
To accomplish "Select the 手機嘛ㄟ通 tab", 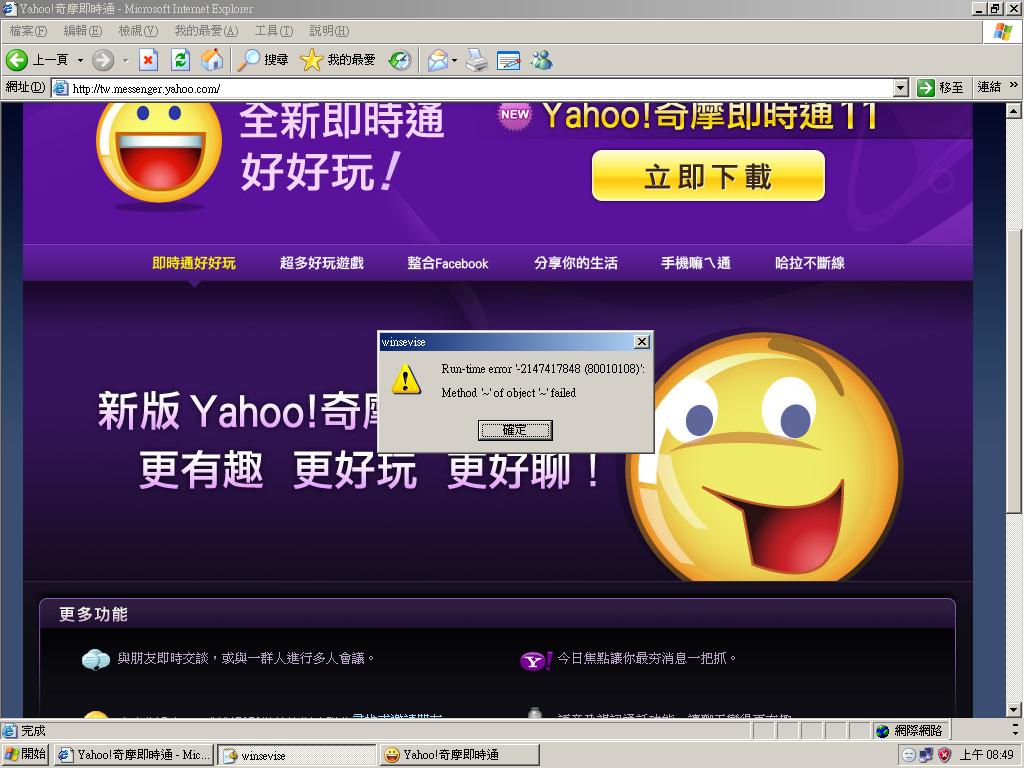I will [x=696, y=263].
